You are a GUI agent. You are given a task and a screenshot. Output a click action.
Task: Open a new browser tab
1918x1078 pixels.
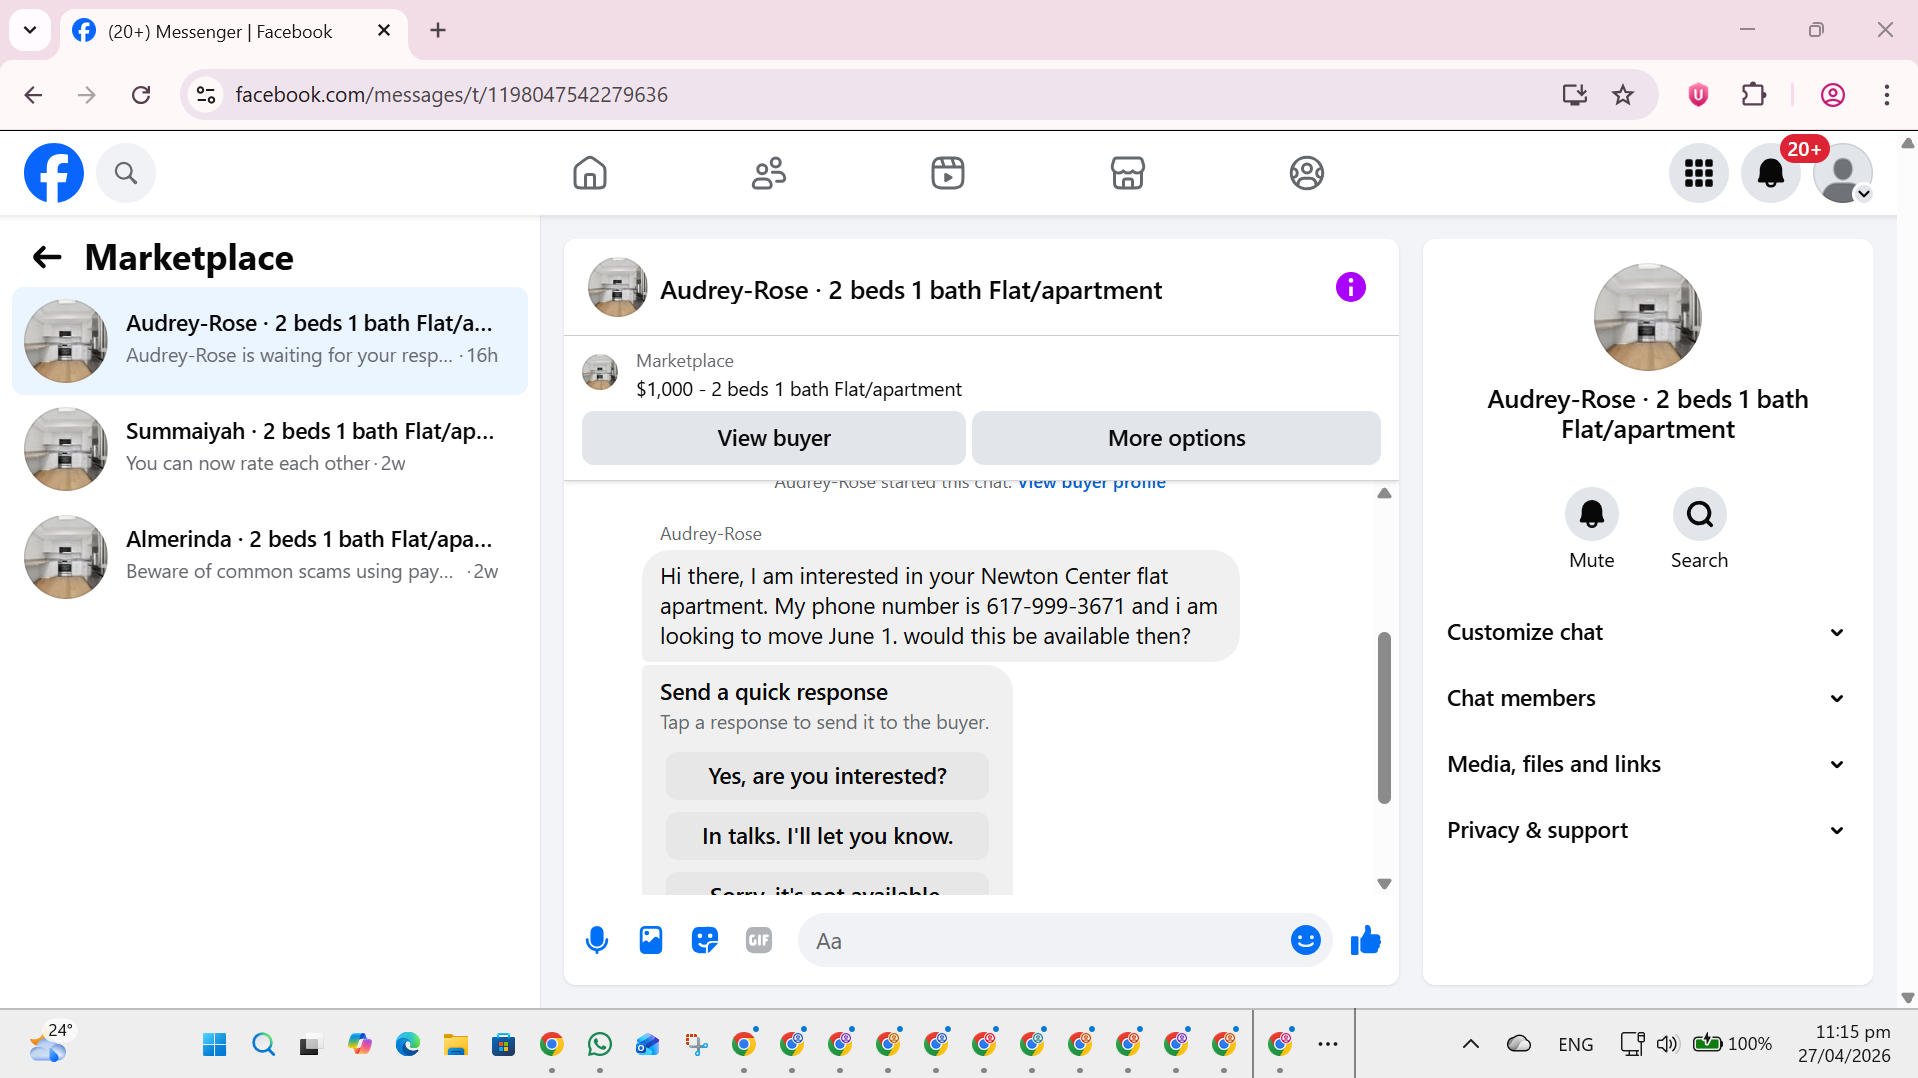(x=438, y=31)
